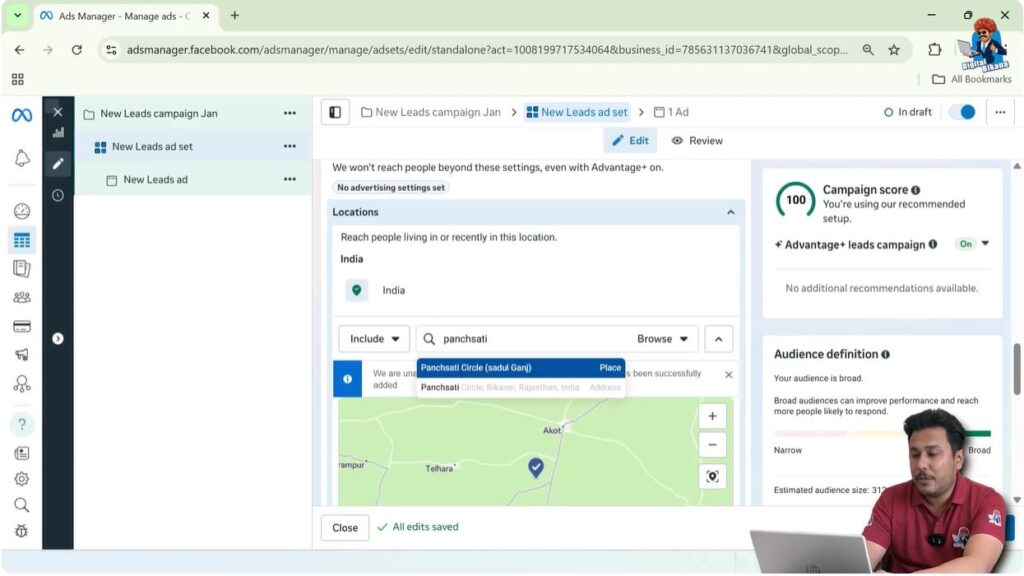
Task: Open All Bookmarks folder
Action: [x=971, y=79]
